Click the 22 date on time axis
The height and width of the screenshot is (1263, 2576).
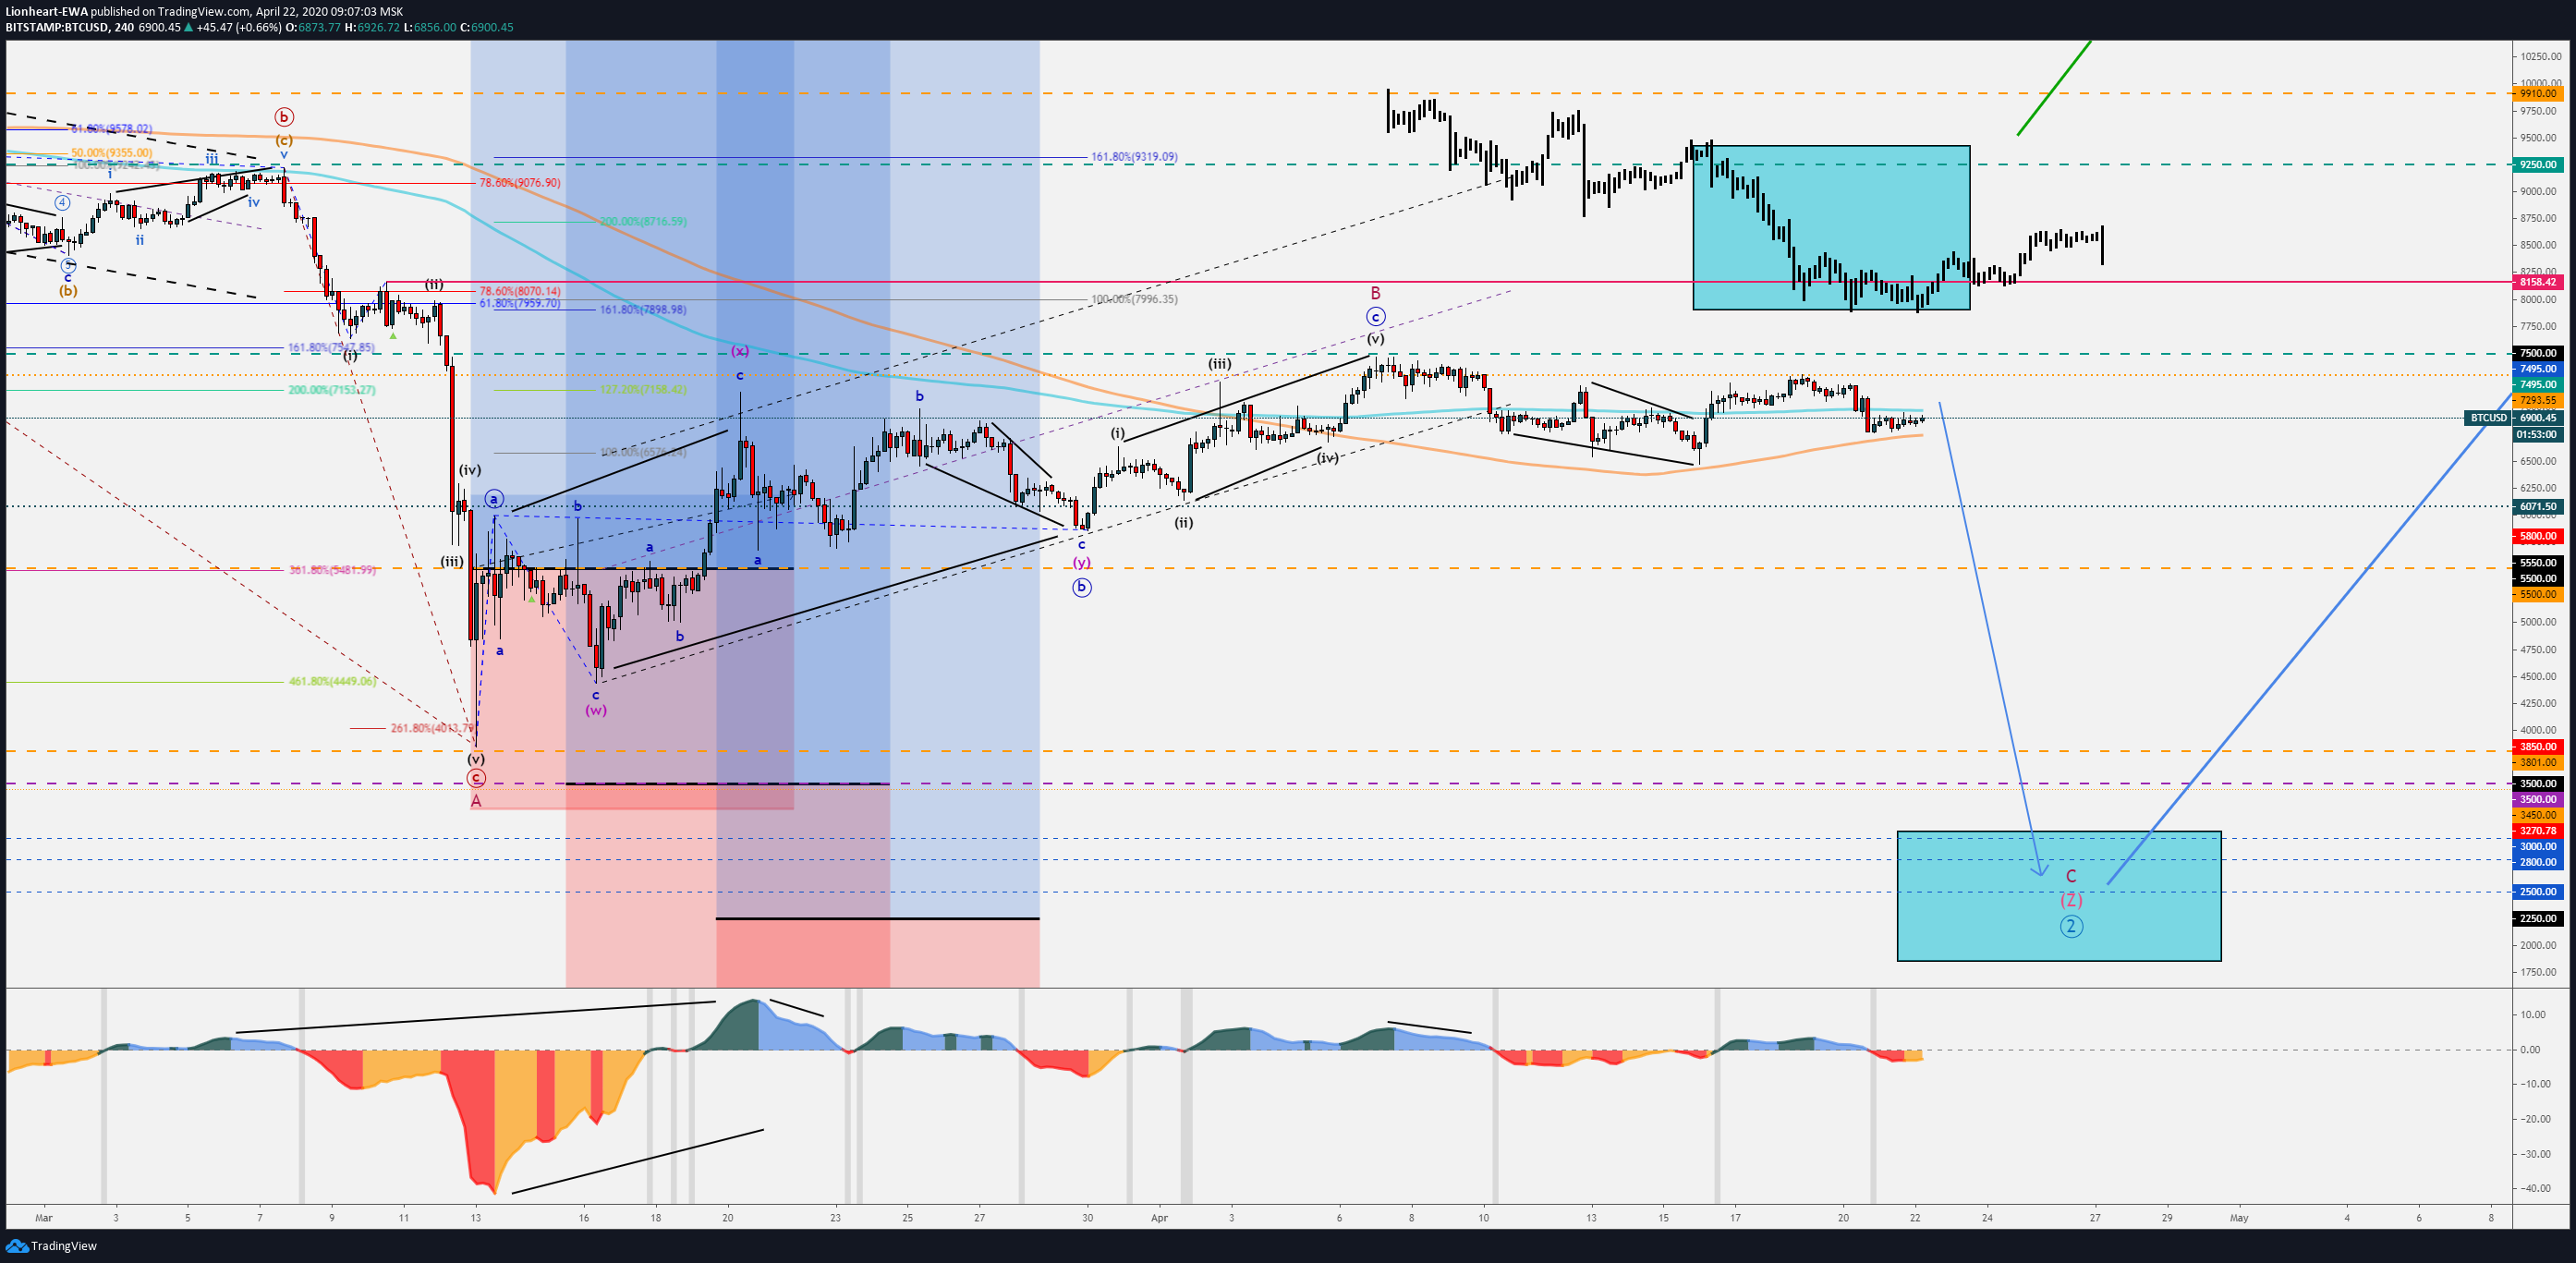[x=1915, y=1218]
